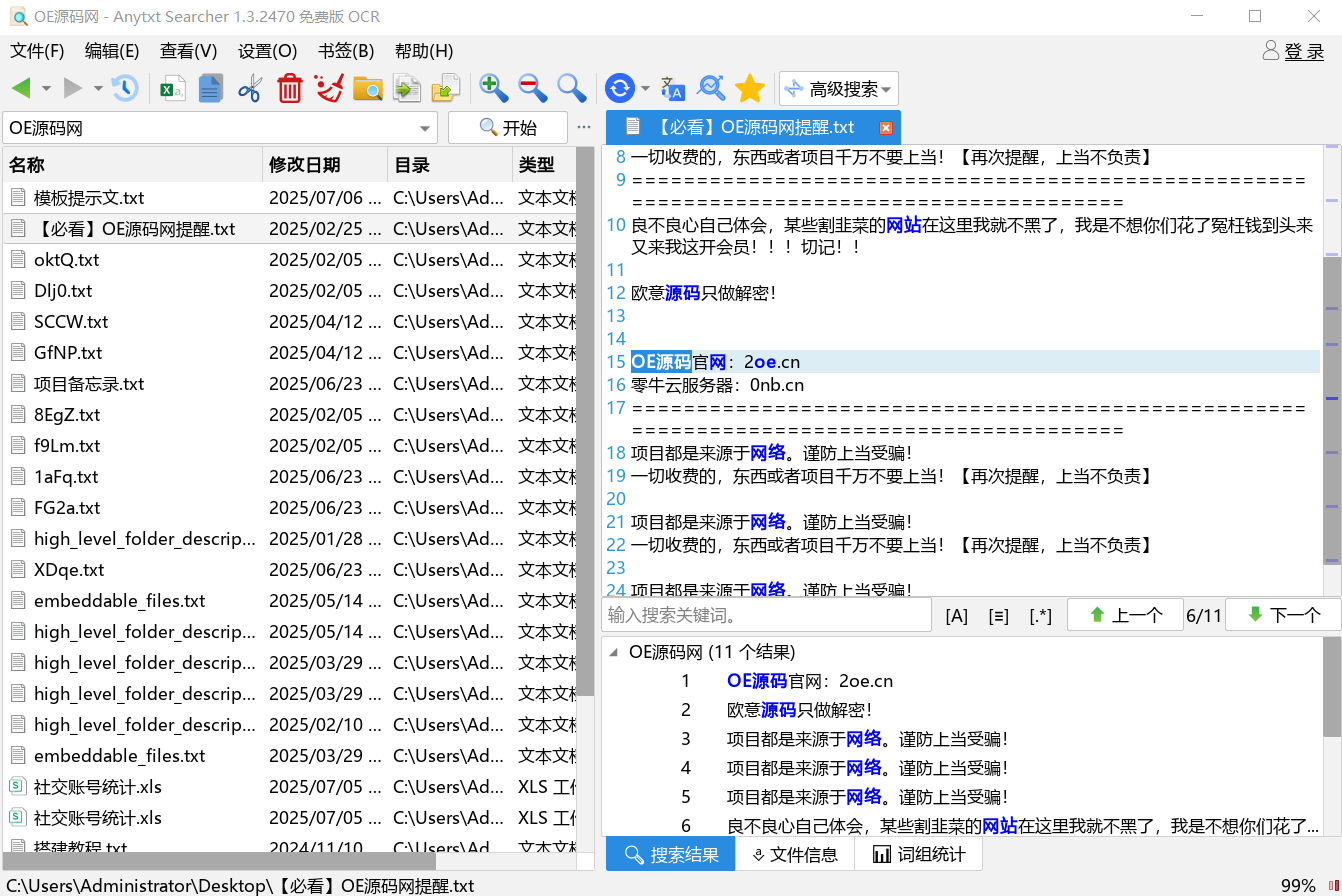Screen dimensions: 1342x896
Task: Toggle the [.*] regex search option
Action: pyautogui.click(x=1040, y=616)
